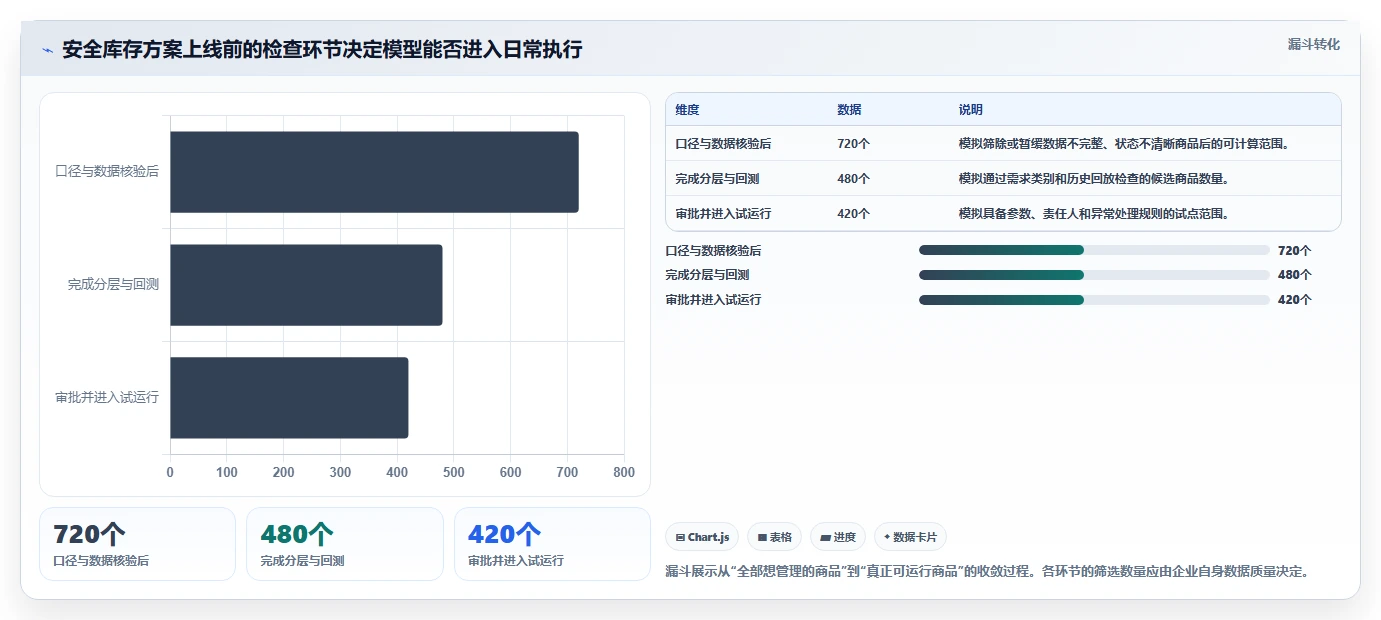
Task: Click table cell 口径与数据核验后
Action: tap(723, 144)
